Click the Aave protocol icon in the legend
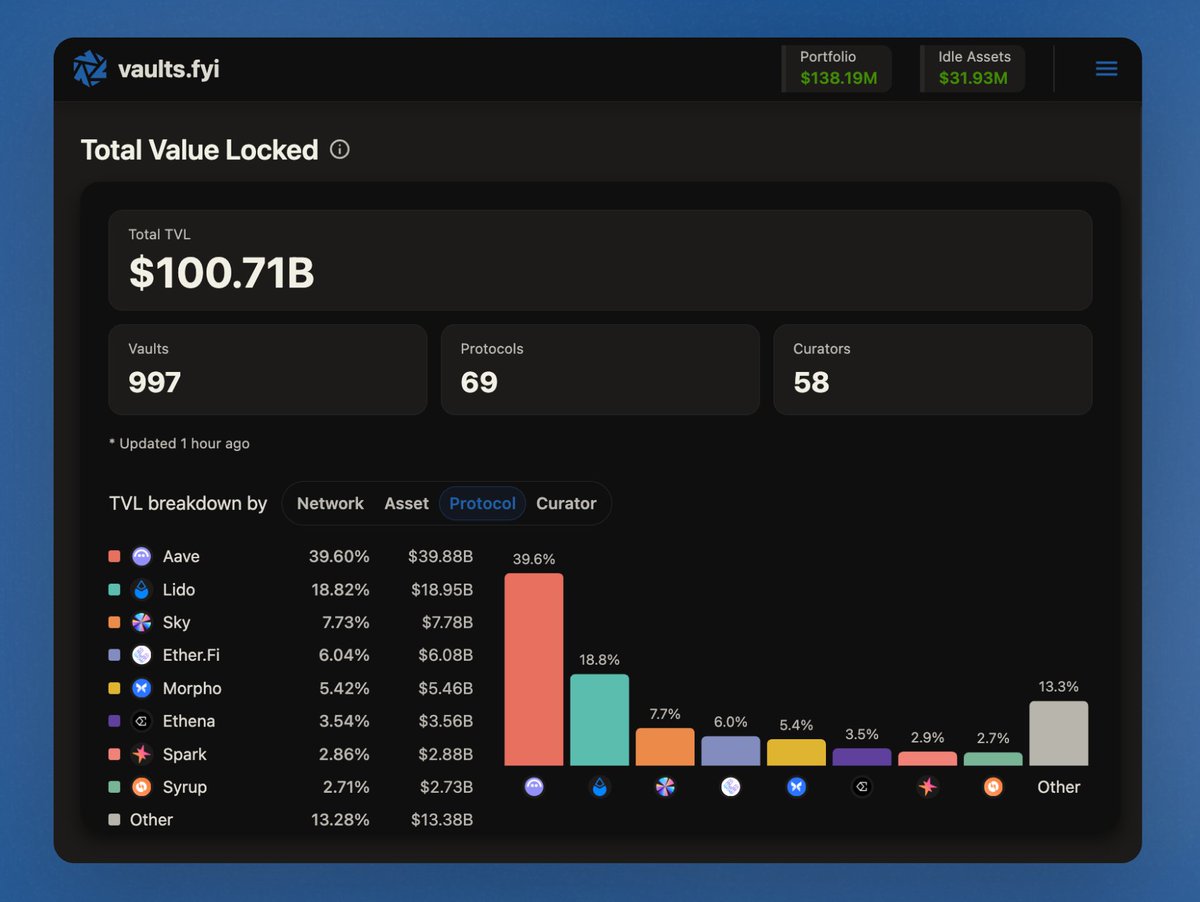 click(141, 556)
